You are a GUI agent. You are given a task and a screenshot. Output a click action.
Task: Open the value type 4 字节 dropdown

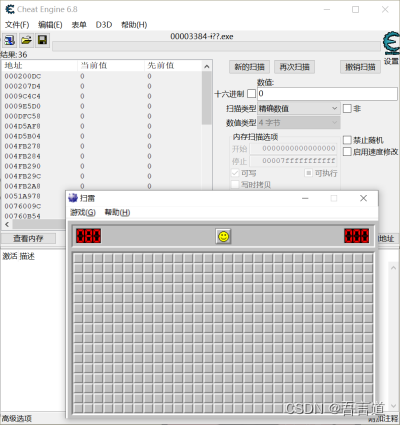click(299, 123)
